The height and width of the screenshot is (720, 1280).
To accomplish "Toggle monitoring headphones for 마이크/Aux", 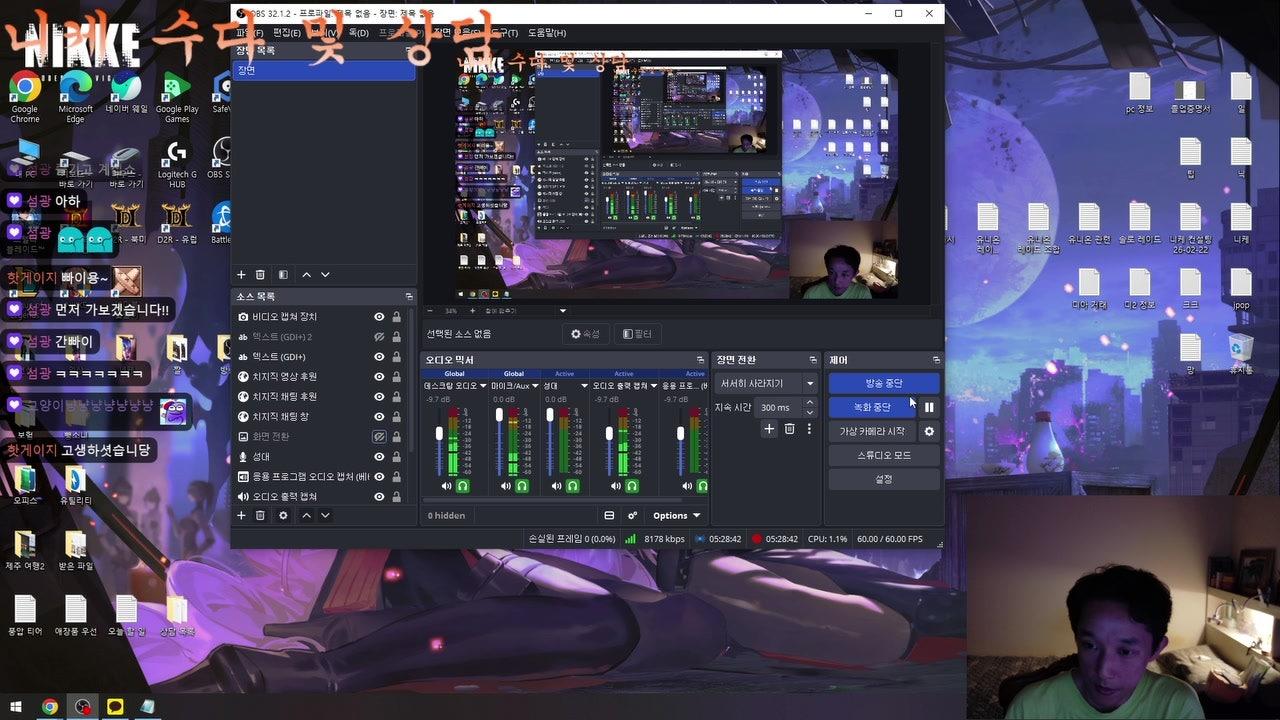I will 521,486.
